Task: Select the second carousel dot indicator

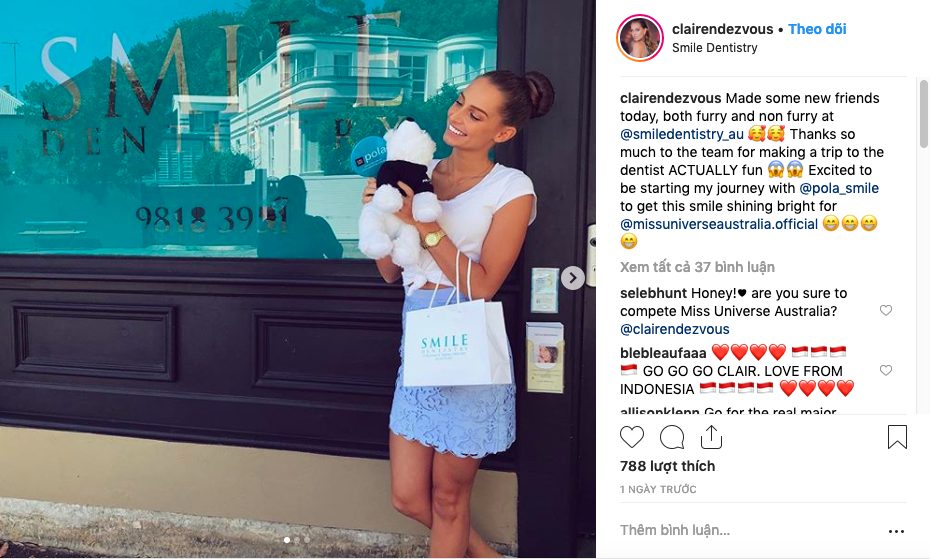Action: pyautogui.click(x=297, y=540)
